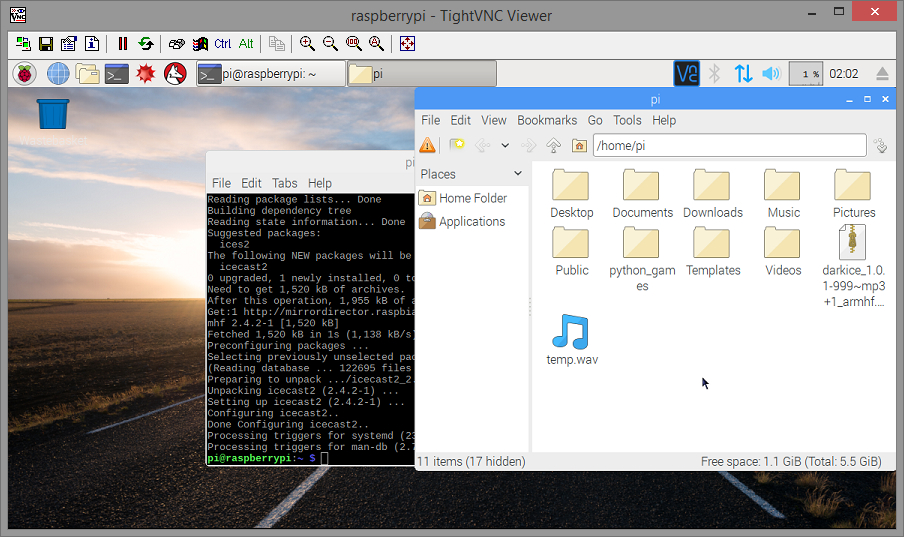Click the file transfer icon in the TightVNC toolbar

click(277, 44)
